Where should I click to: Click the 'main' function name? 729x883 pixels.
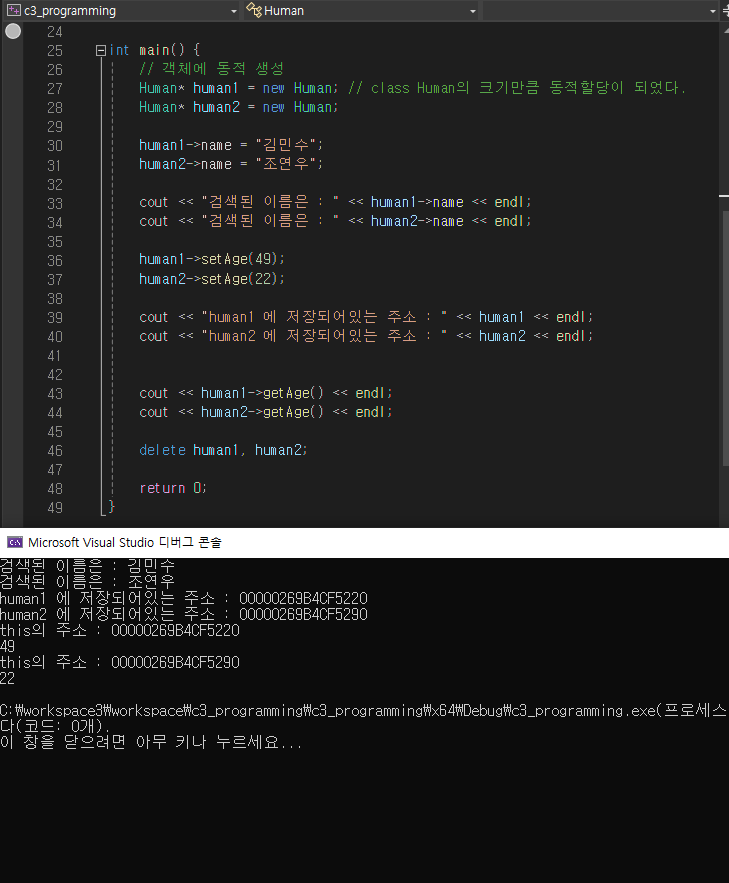click(x=154, y=50)
